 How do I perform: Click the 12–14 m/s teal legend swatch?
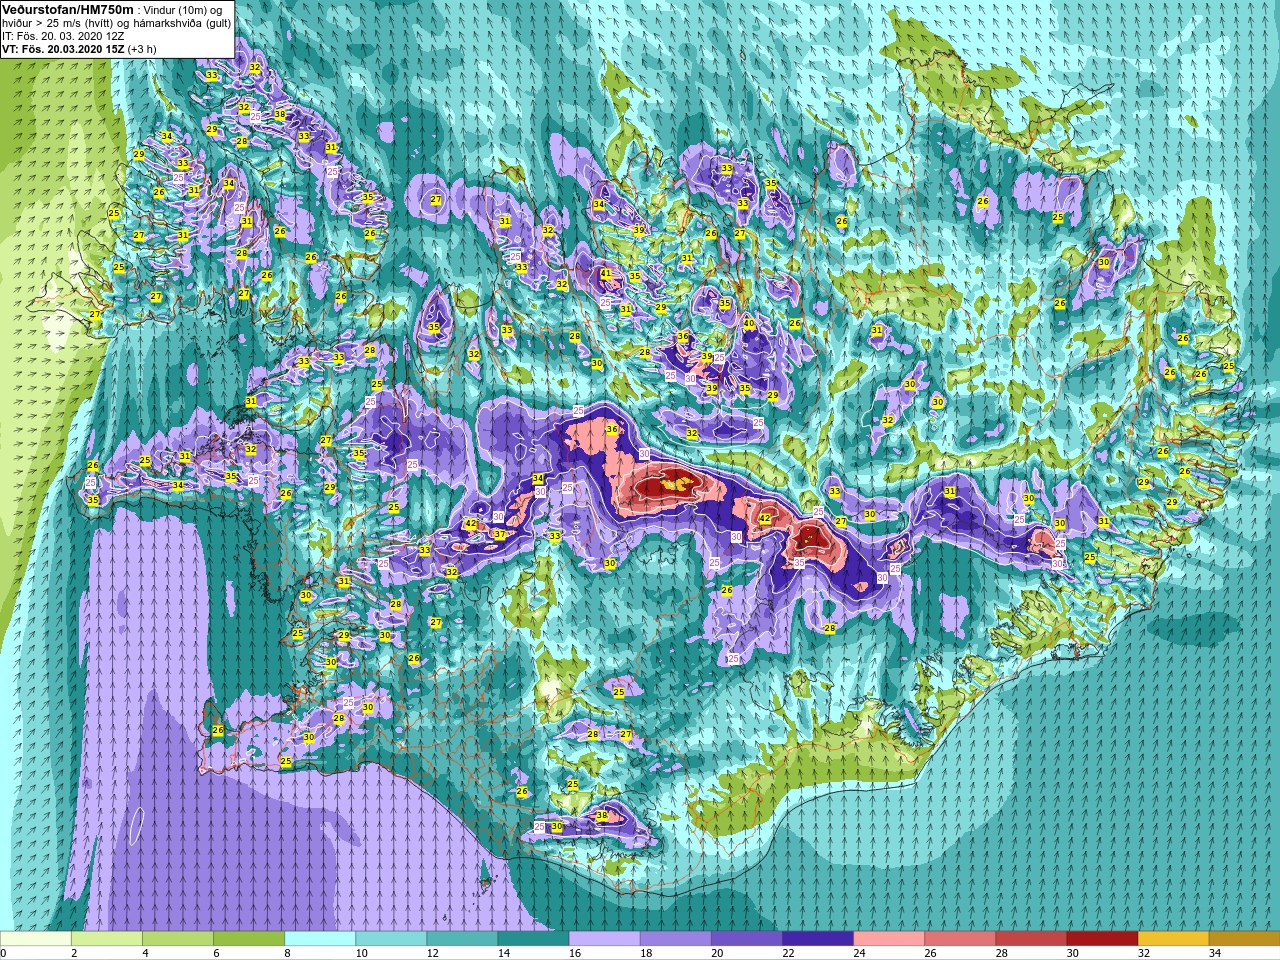[462, 939]
